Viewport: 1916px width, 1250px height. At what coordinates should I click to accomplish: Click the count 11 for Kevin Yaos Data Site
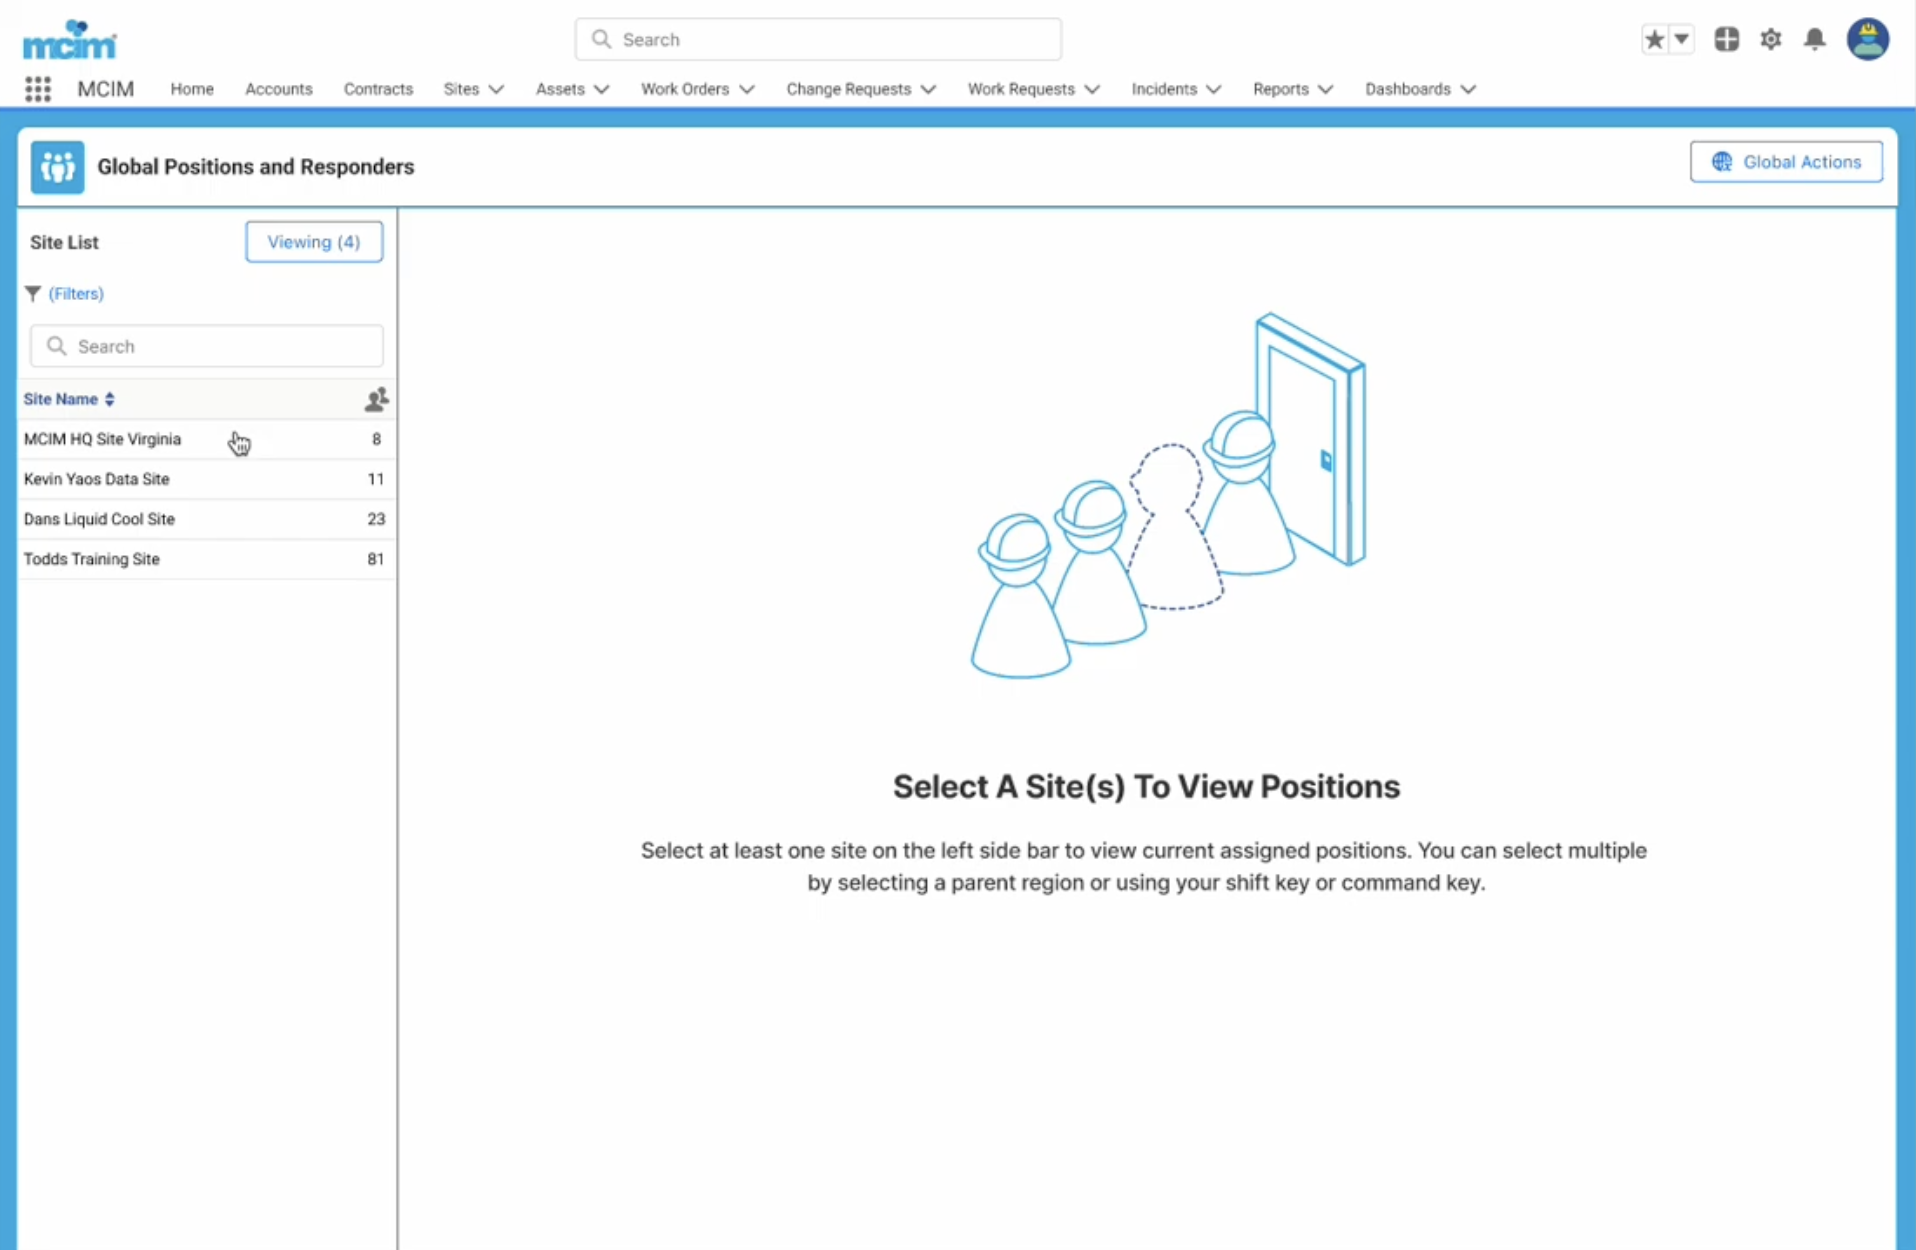click(375, 479)
